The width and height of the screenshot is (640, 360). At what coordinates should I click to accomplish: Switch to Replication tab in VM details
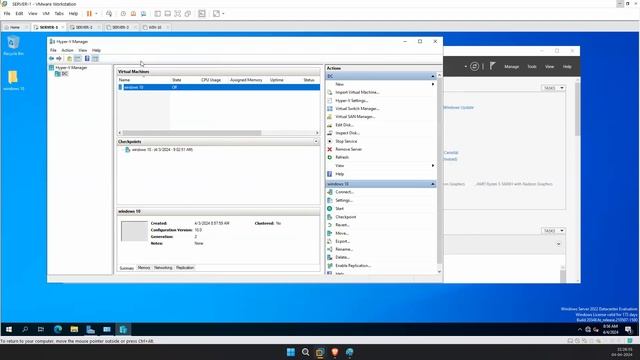[x=185, y=268]
